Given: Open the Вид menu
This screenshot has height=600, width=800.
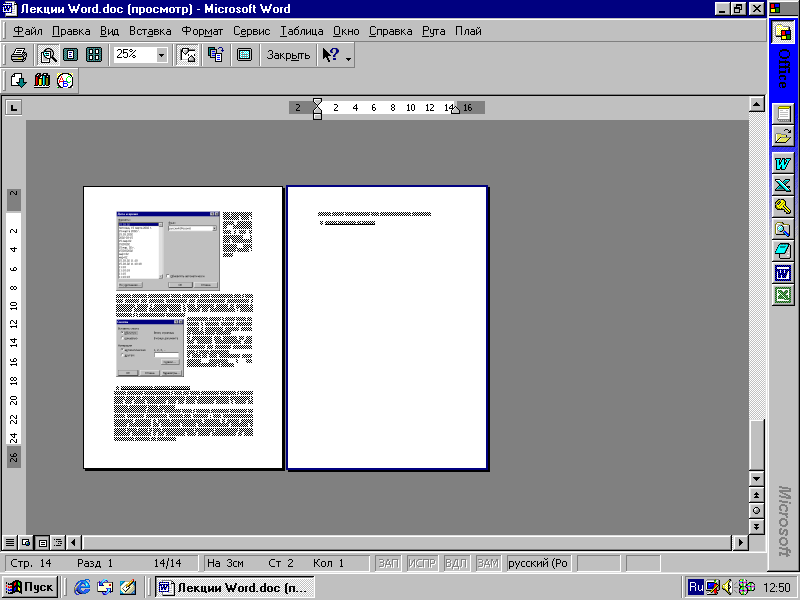Looking at the screenshot, I should pos(109,31).
